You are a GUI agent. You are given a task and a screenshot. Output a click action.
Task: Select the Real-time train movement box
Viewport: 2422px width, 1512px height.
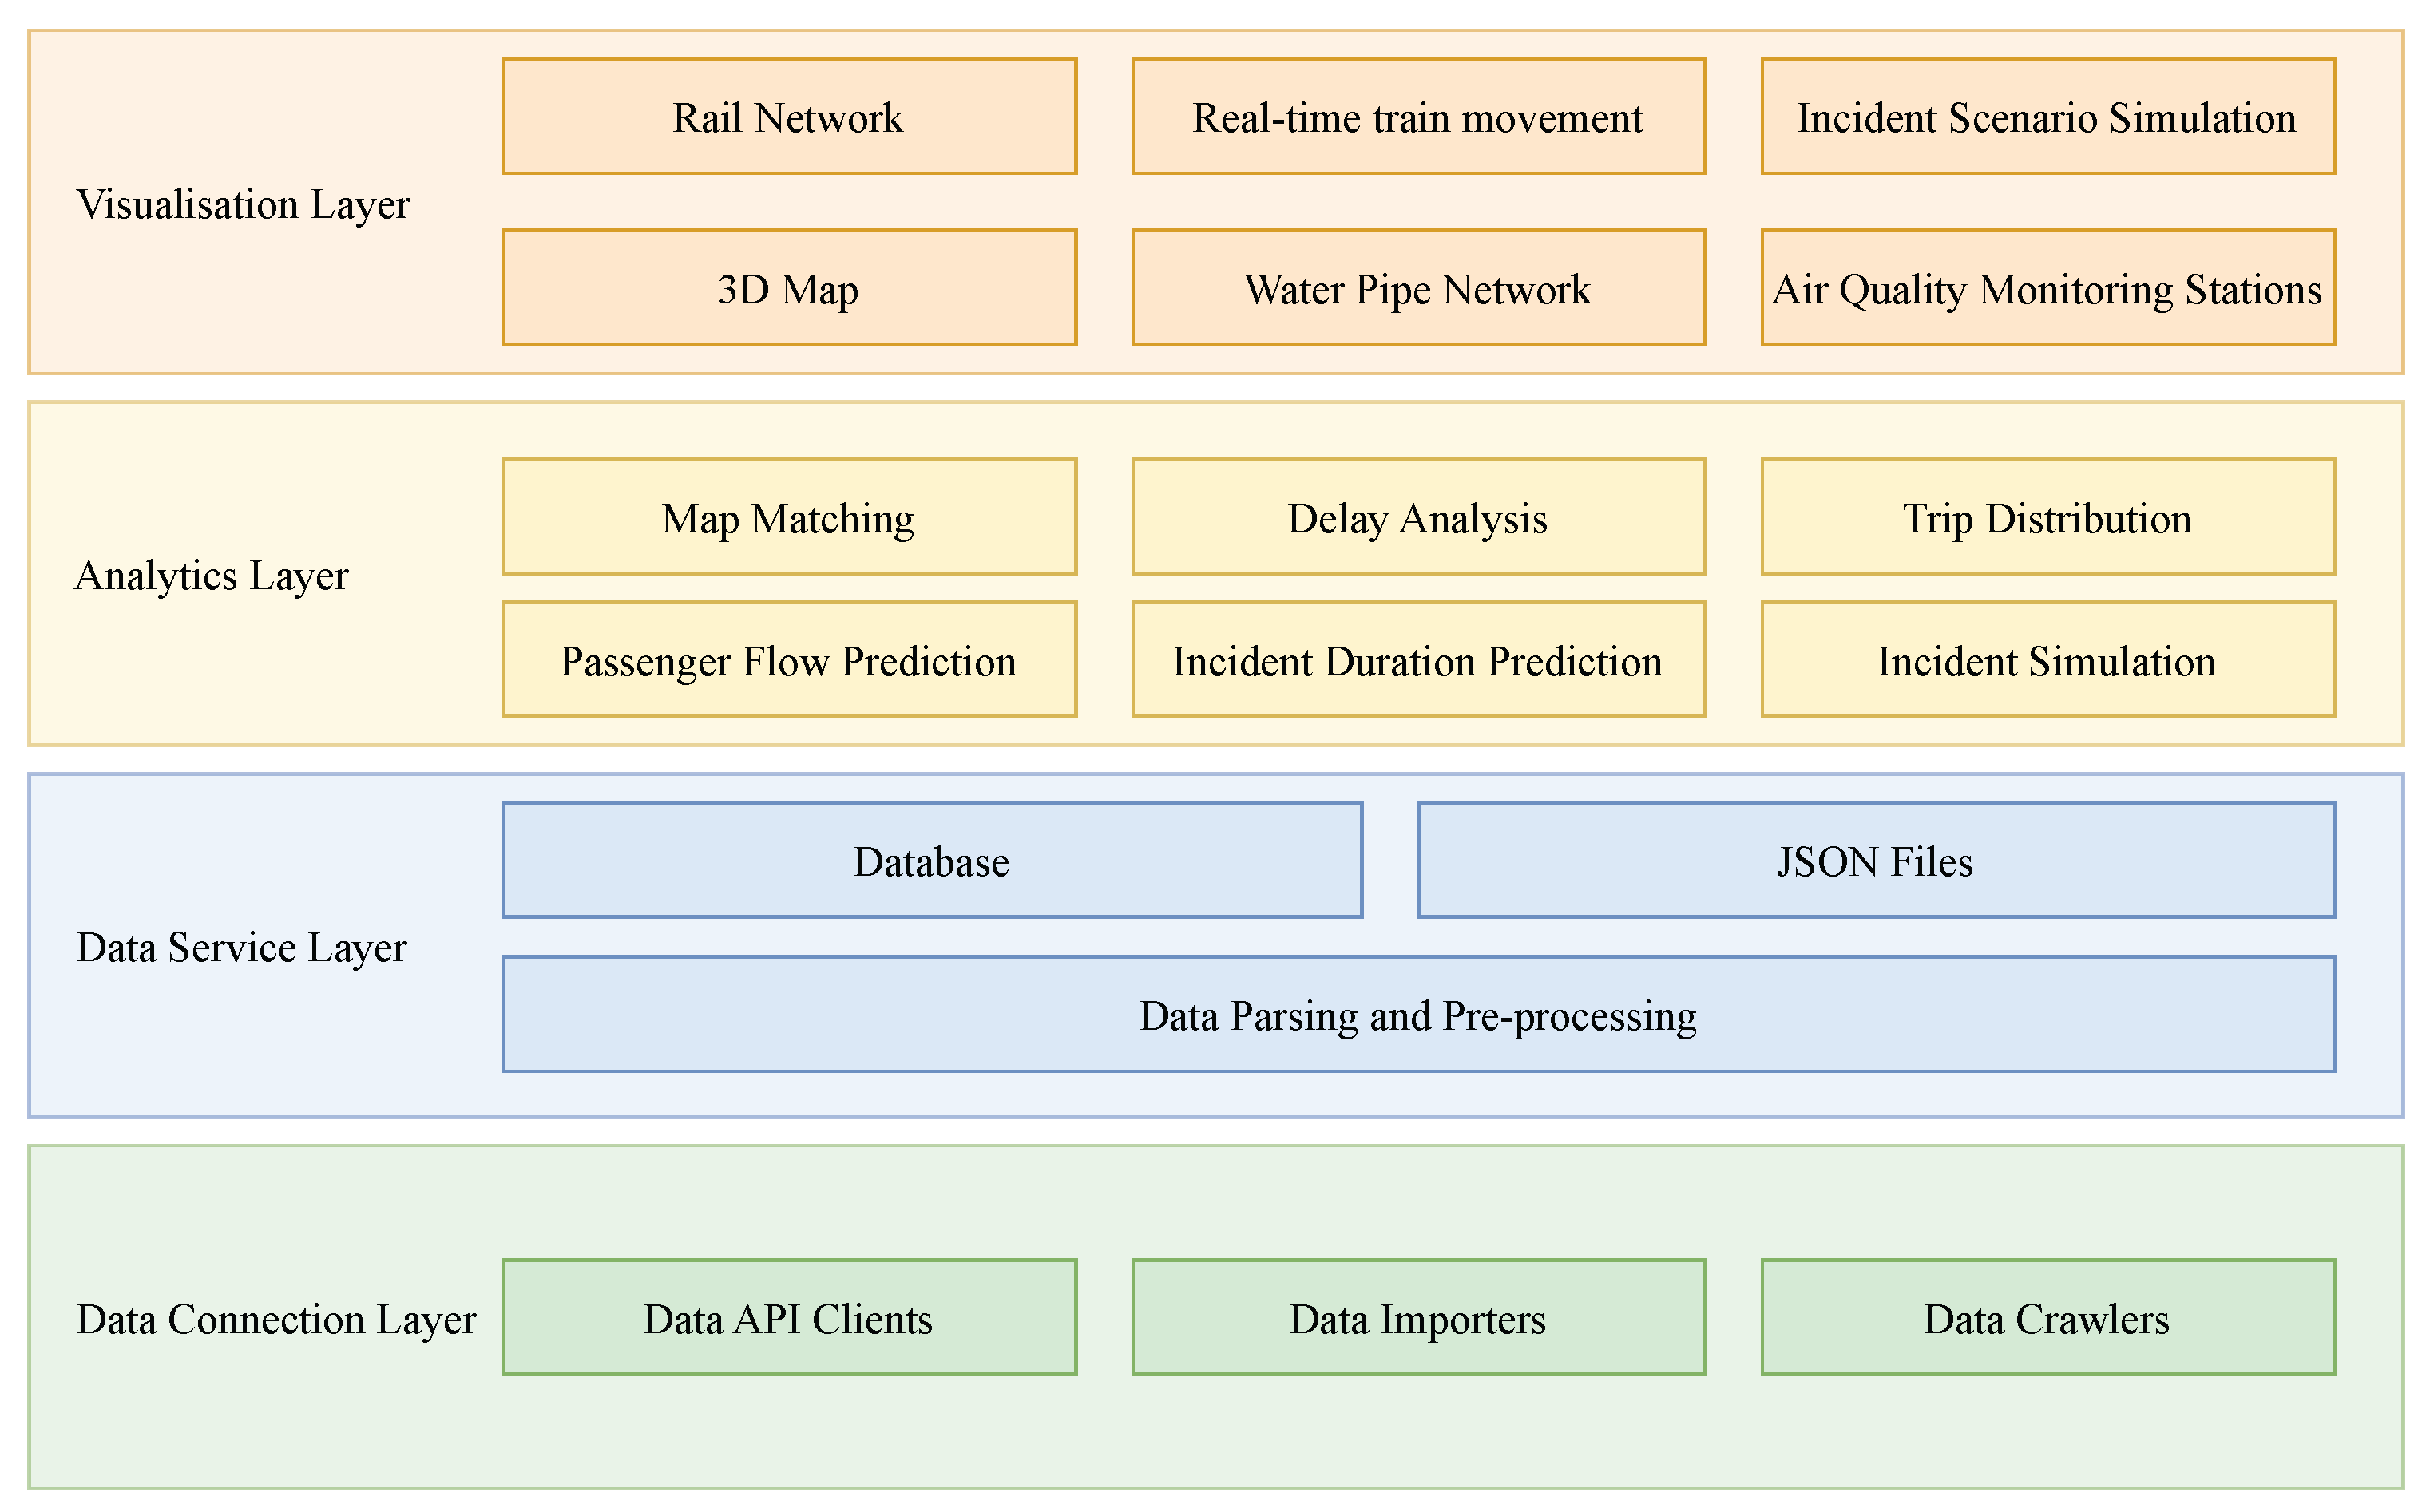pos(1418,116)
